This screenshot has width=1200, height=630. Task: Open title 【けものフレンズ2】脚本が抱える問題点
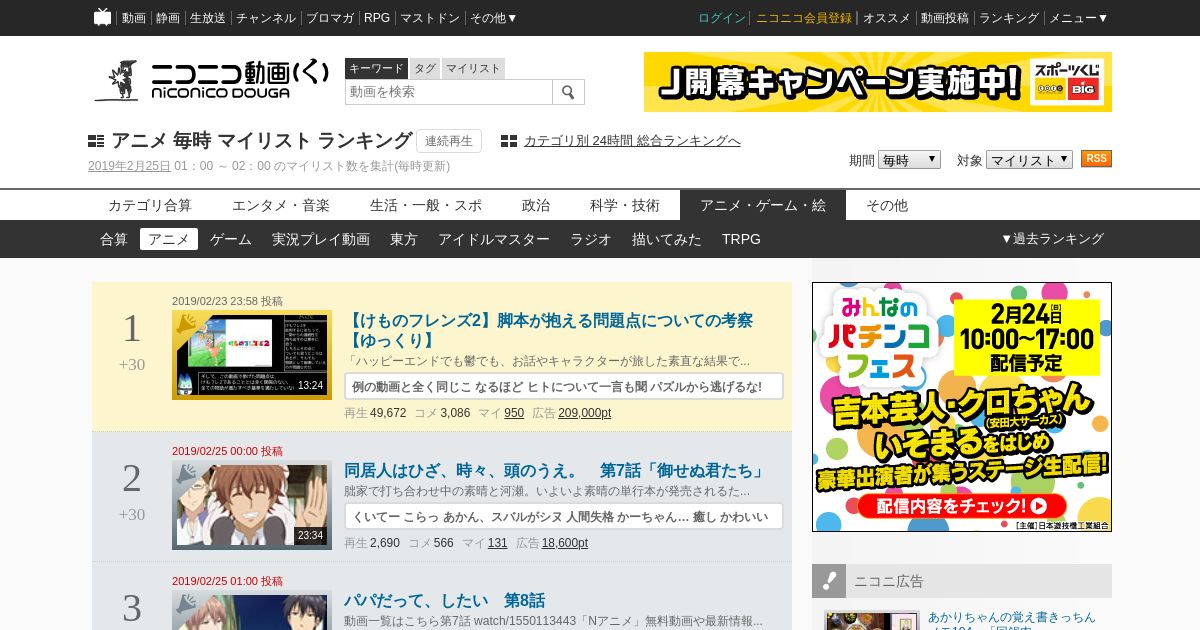point(549,331)
